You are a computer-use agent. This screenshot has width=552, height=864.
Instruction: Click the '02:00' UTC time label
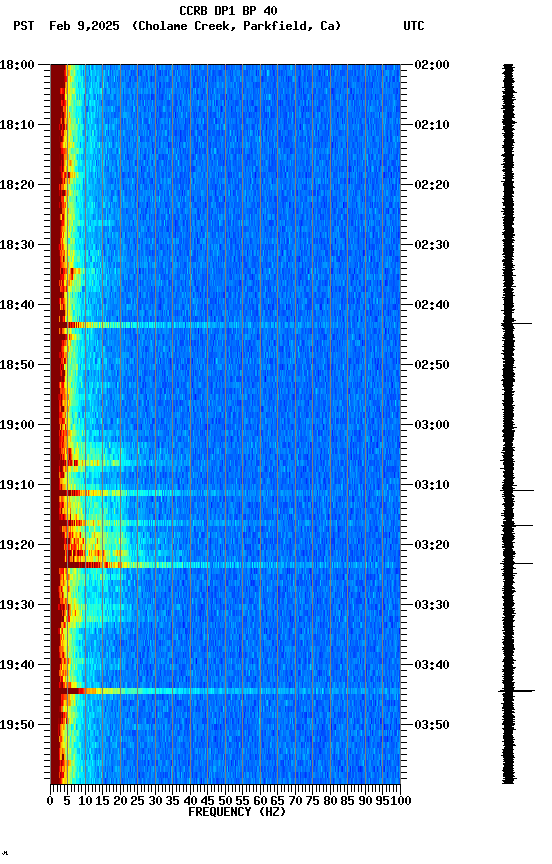tap(432, 65)
